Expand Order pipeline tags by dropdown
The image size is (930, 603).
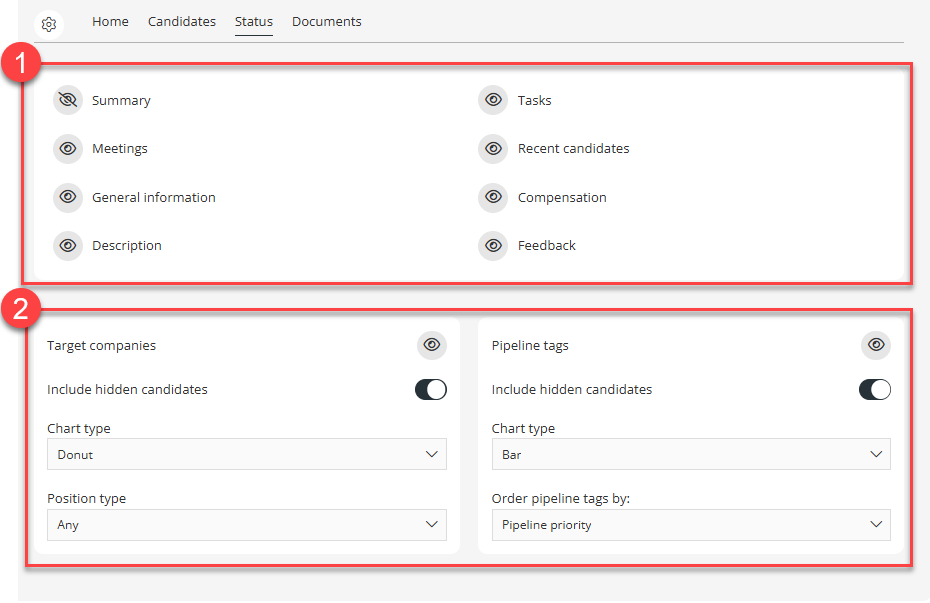pos(691,524)
